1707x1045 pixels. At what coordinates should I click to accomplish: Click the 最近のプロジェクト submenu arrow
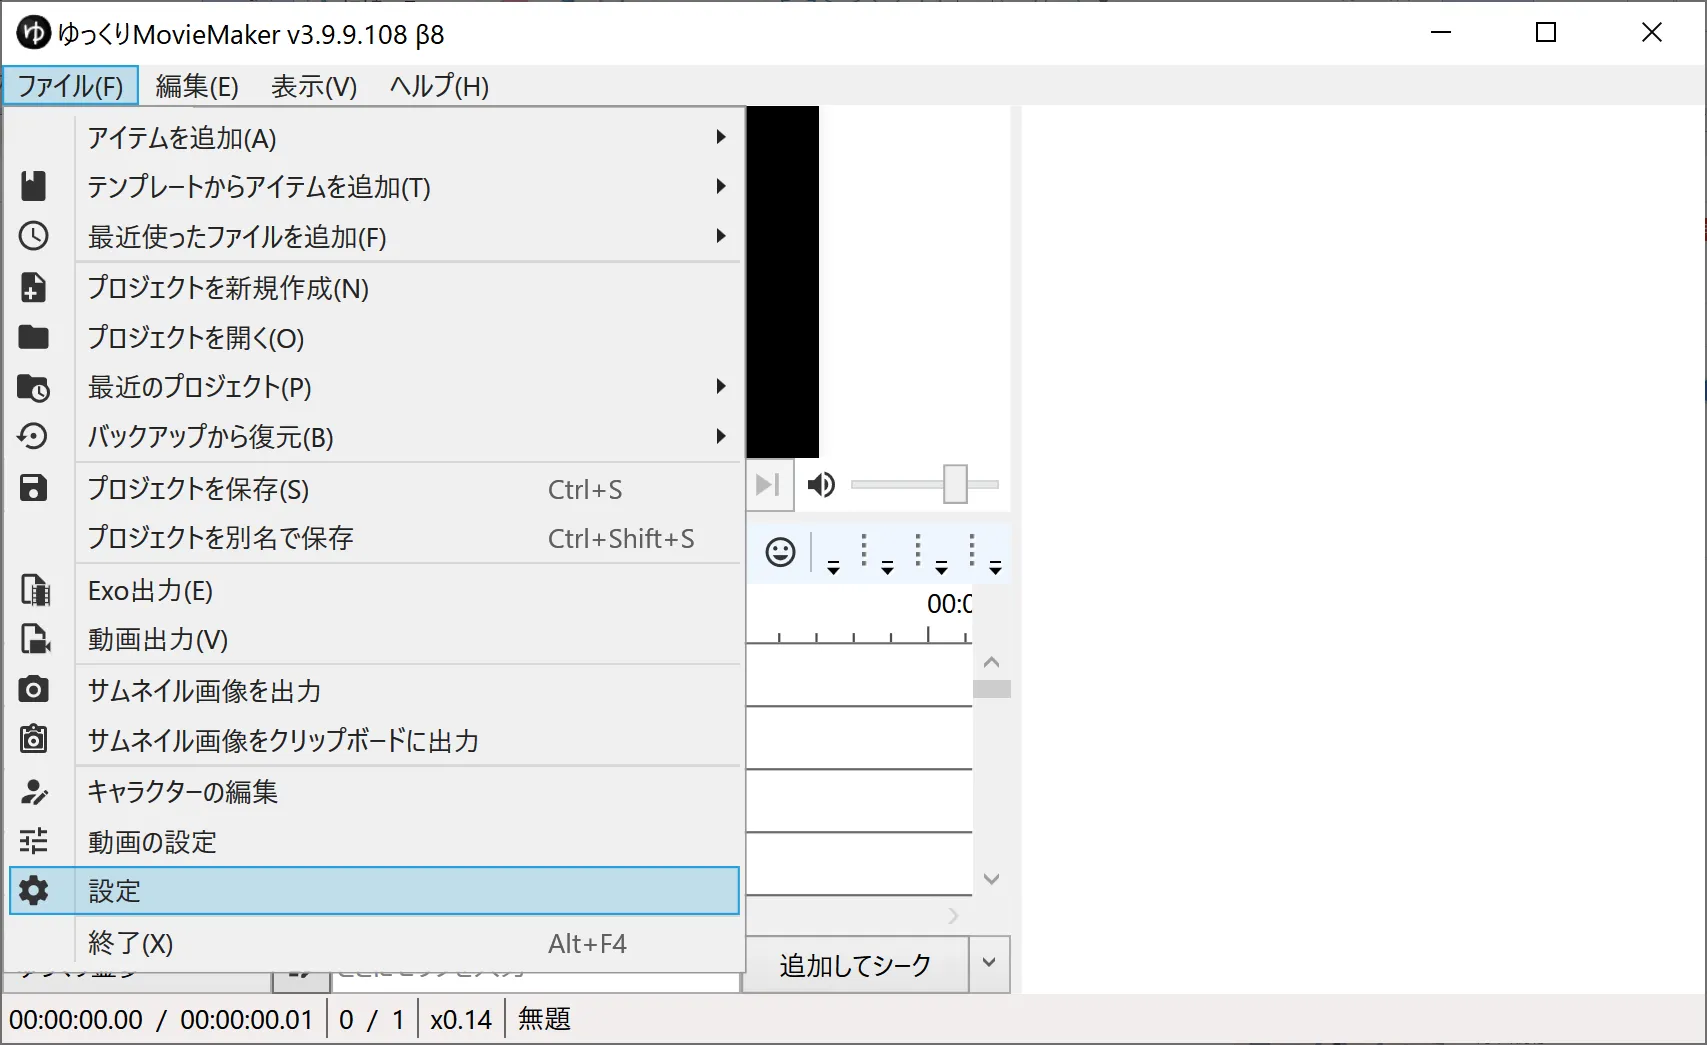point(721,386)
